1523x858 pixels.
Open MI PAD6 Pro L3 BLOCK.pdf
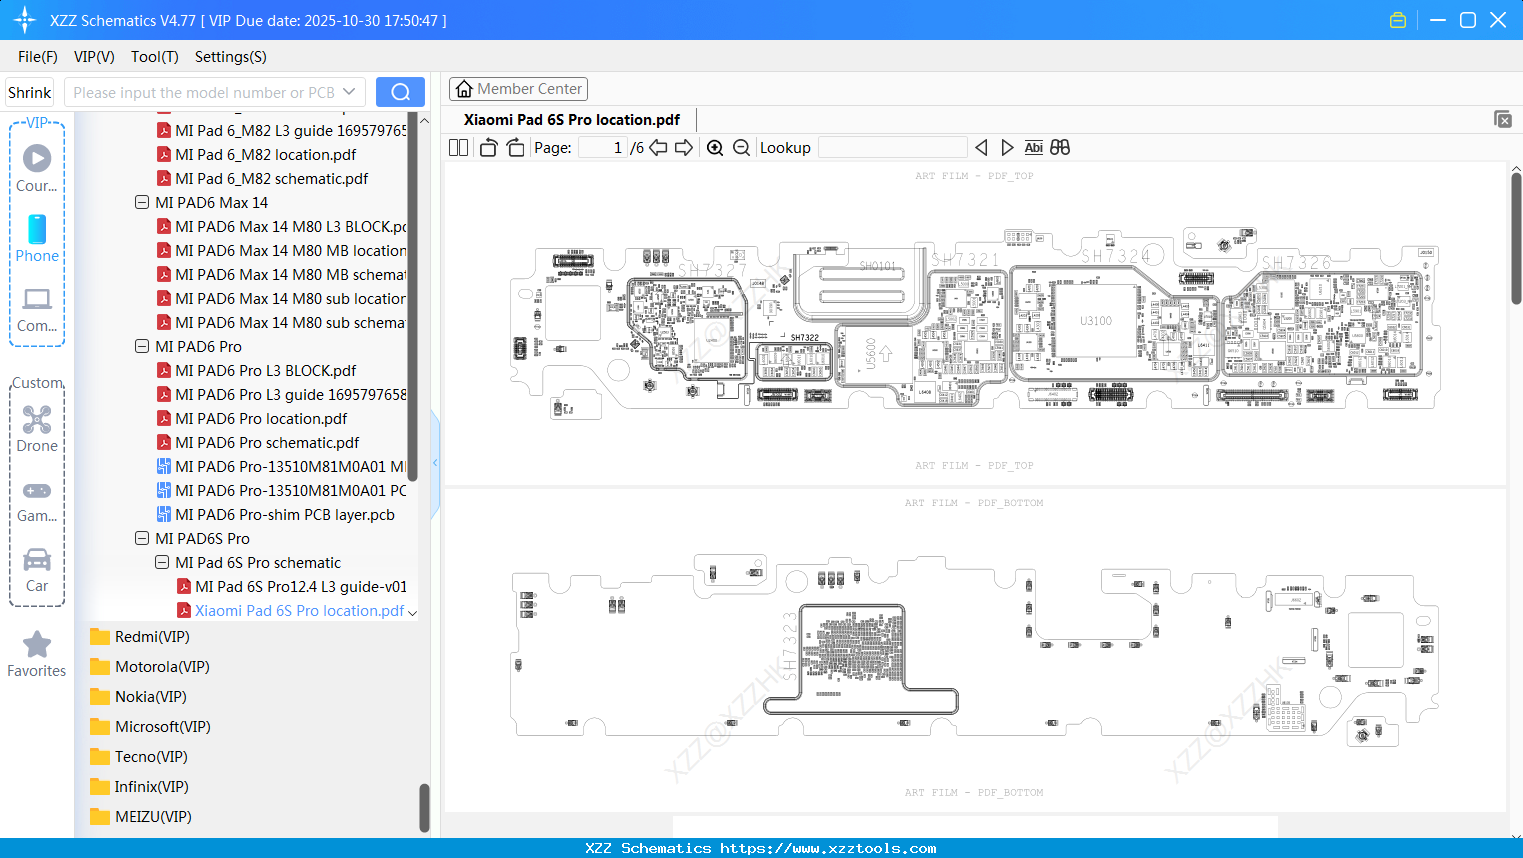pyautogui.click(x=257, y=371)
